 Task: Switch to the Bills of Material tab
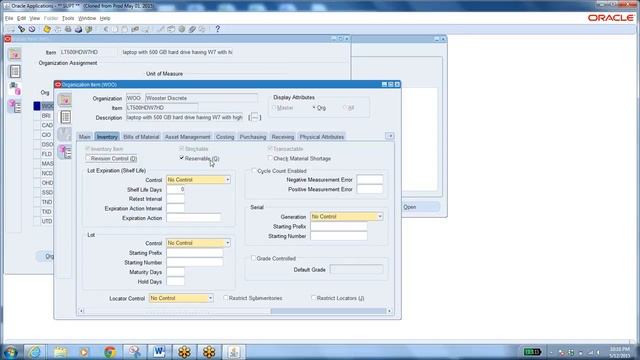click(141, 137)
